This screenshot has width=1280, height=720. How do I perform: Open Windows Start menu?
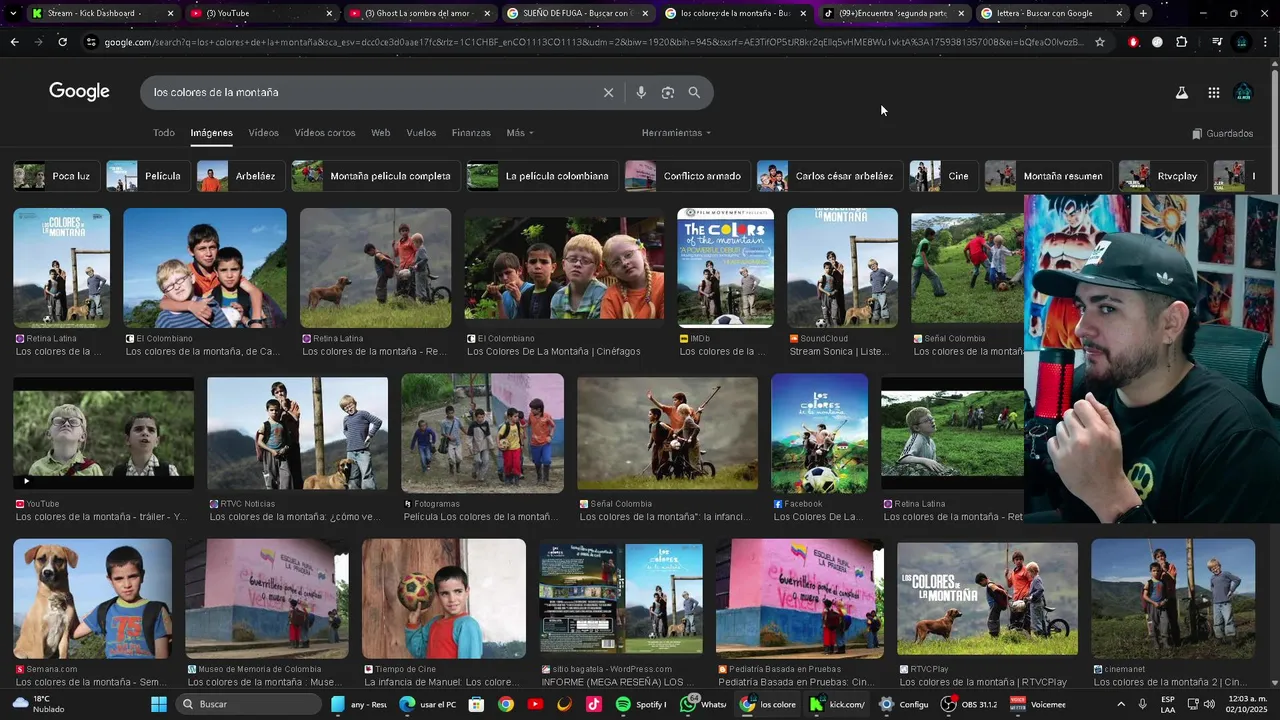[159, 704]
